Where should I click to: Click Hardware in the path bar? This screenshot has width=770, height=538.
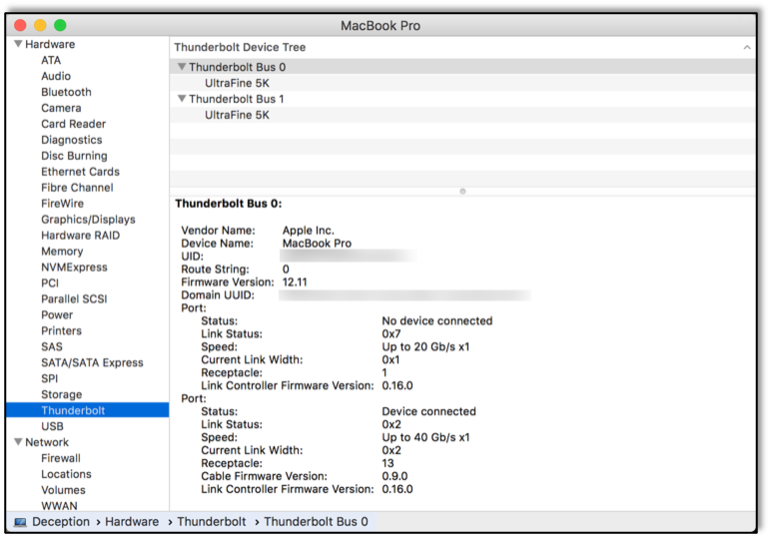coord(132,522)
